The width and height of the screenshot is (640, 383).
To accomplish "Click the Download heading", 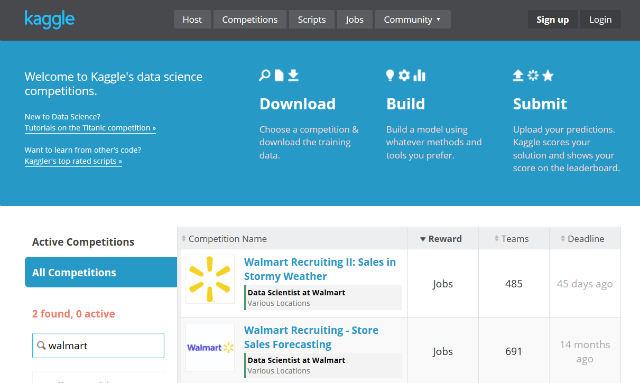I will (x=298, y=104).
